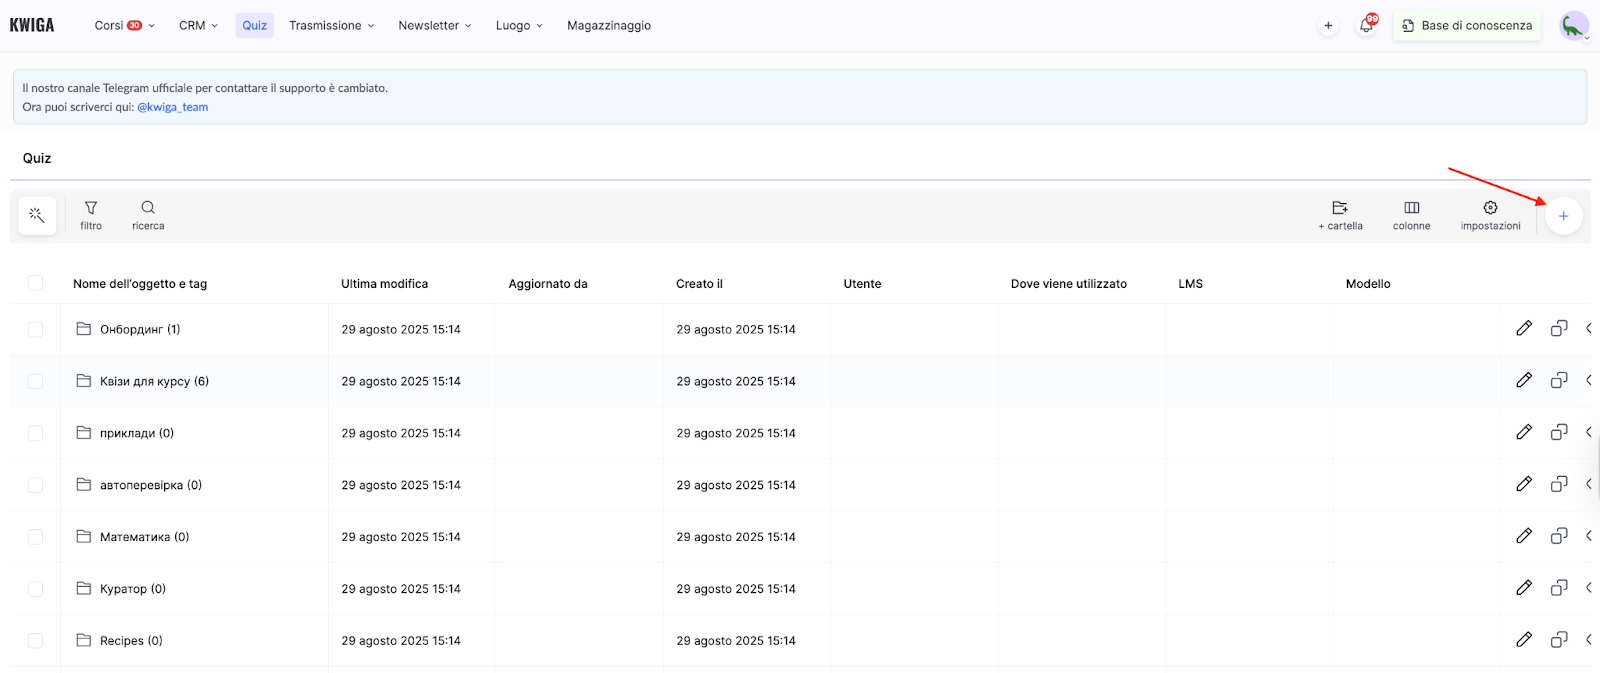Duplicate the Recipes folder row
Screen dimensions: 1600x673
(x=1559, y=640)
